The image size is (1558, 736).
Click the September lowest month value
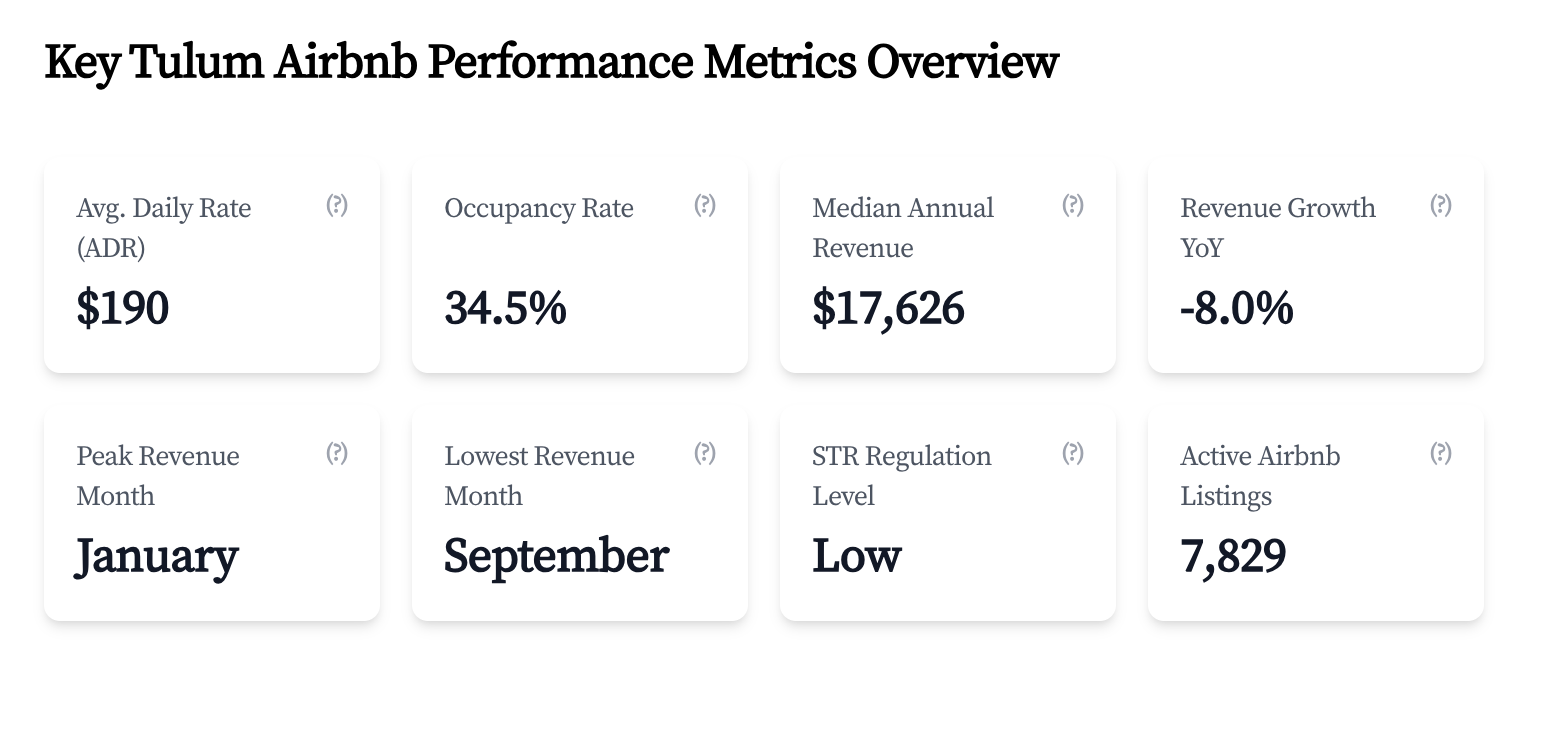coord(556,556)
